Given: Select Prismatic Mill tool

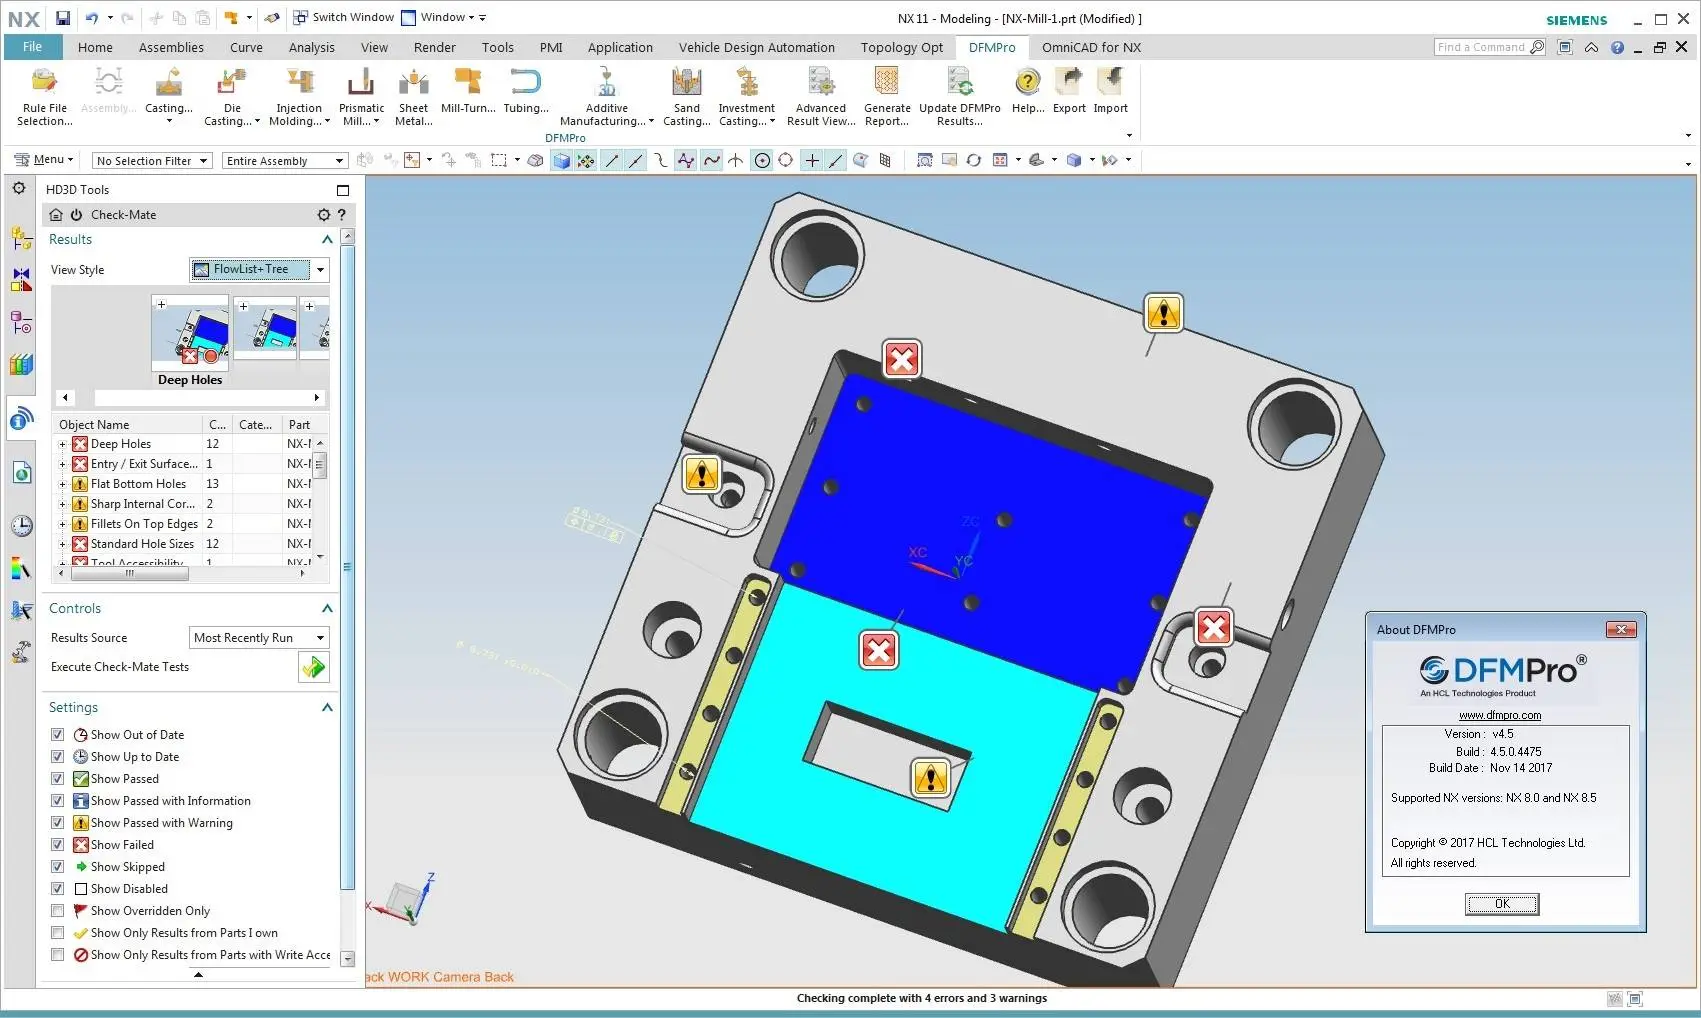Looking at the screenshot, I should click(361, 96).
